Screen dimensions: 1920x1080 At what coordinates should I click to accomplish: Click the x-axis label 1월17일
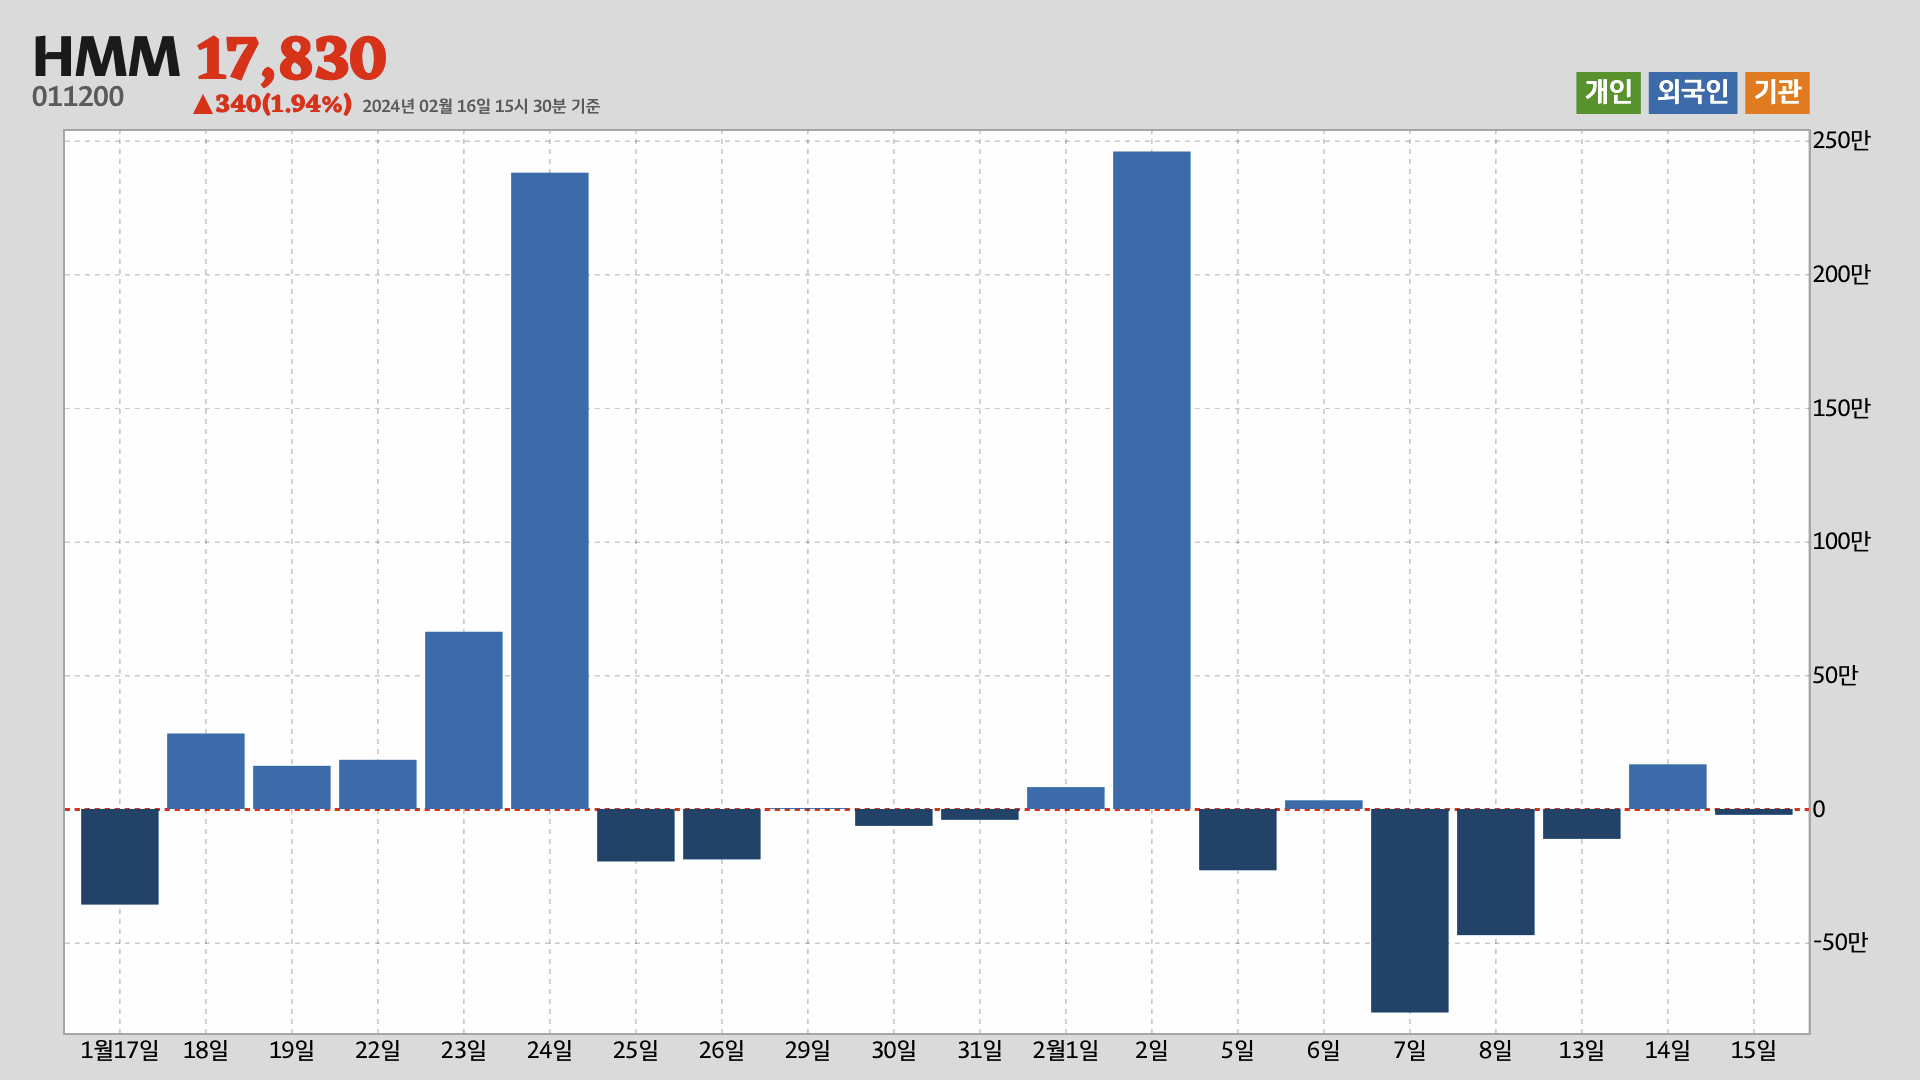click(x=120, y=1051)
